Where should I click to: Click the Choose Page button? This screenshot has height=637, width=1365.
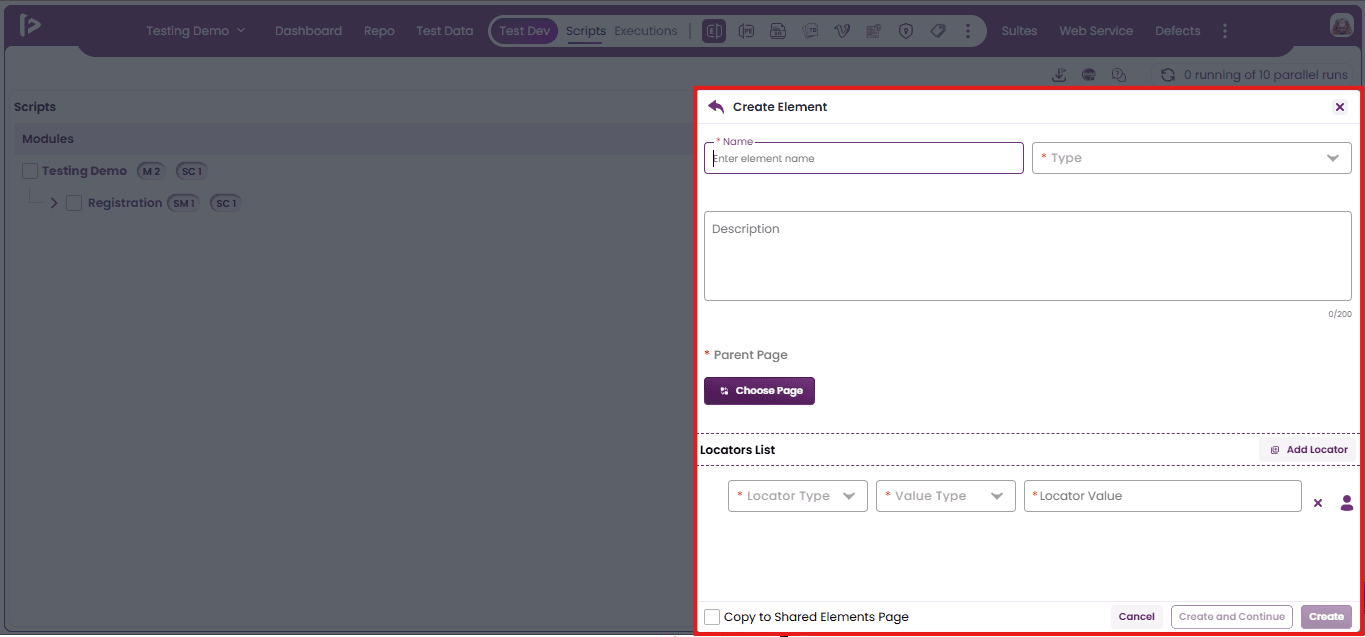[760, 391]
